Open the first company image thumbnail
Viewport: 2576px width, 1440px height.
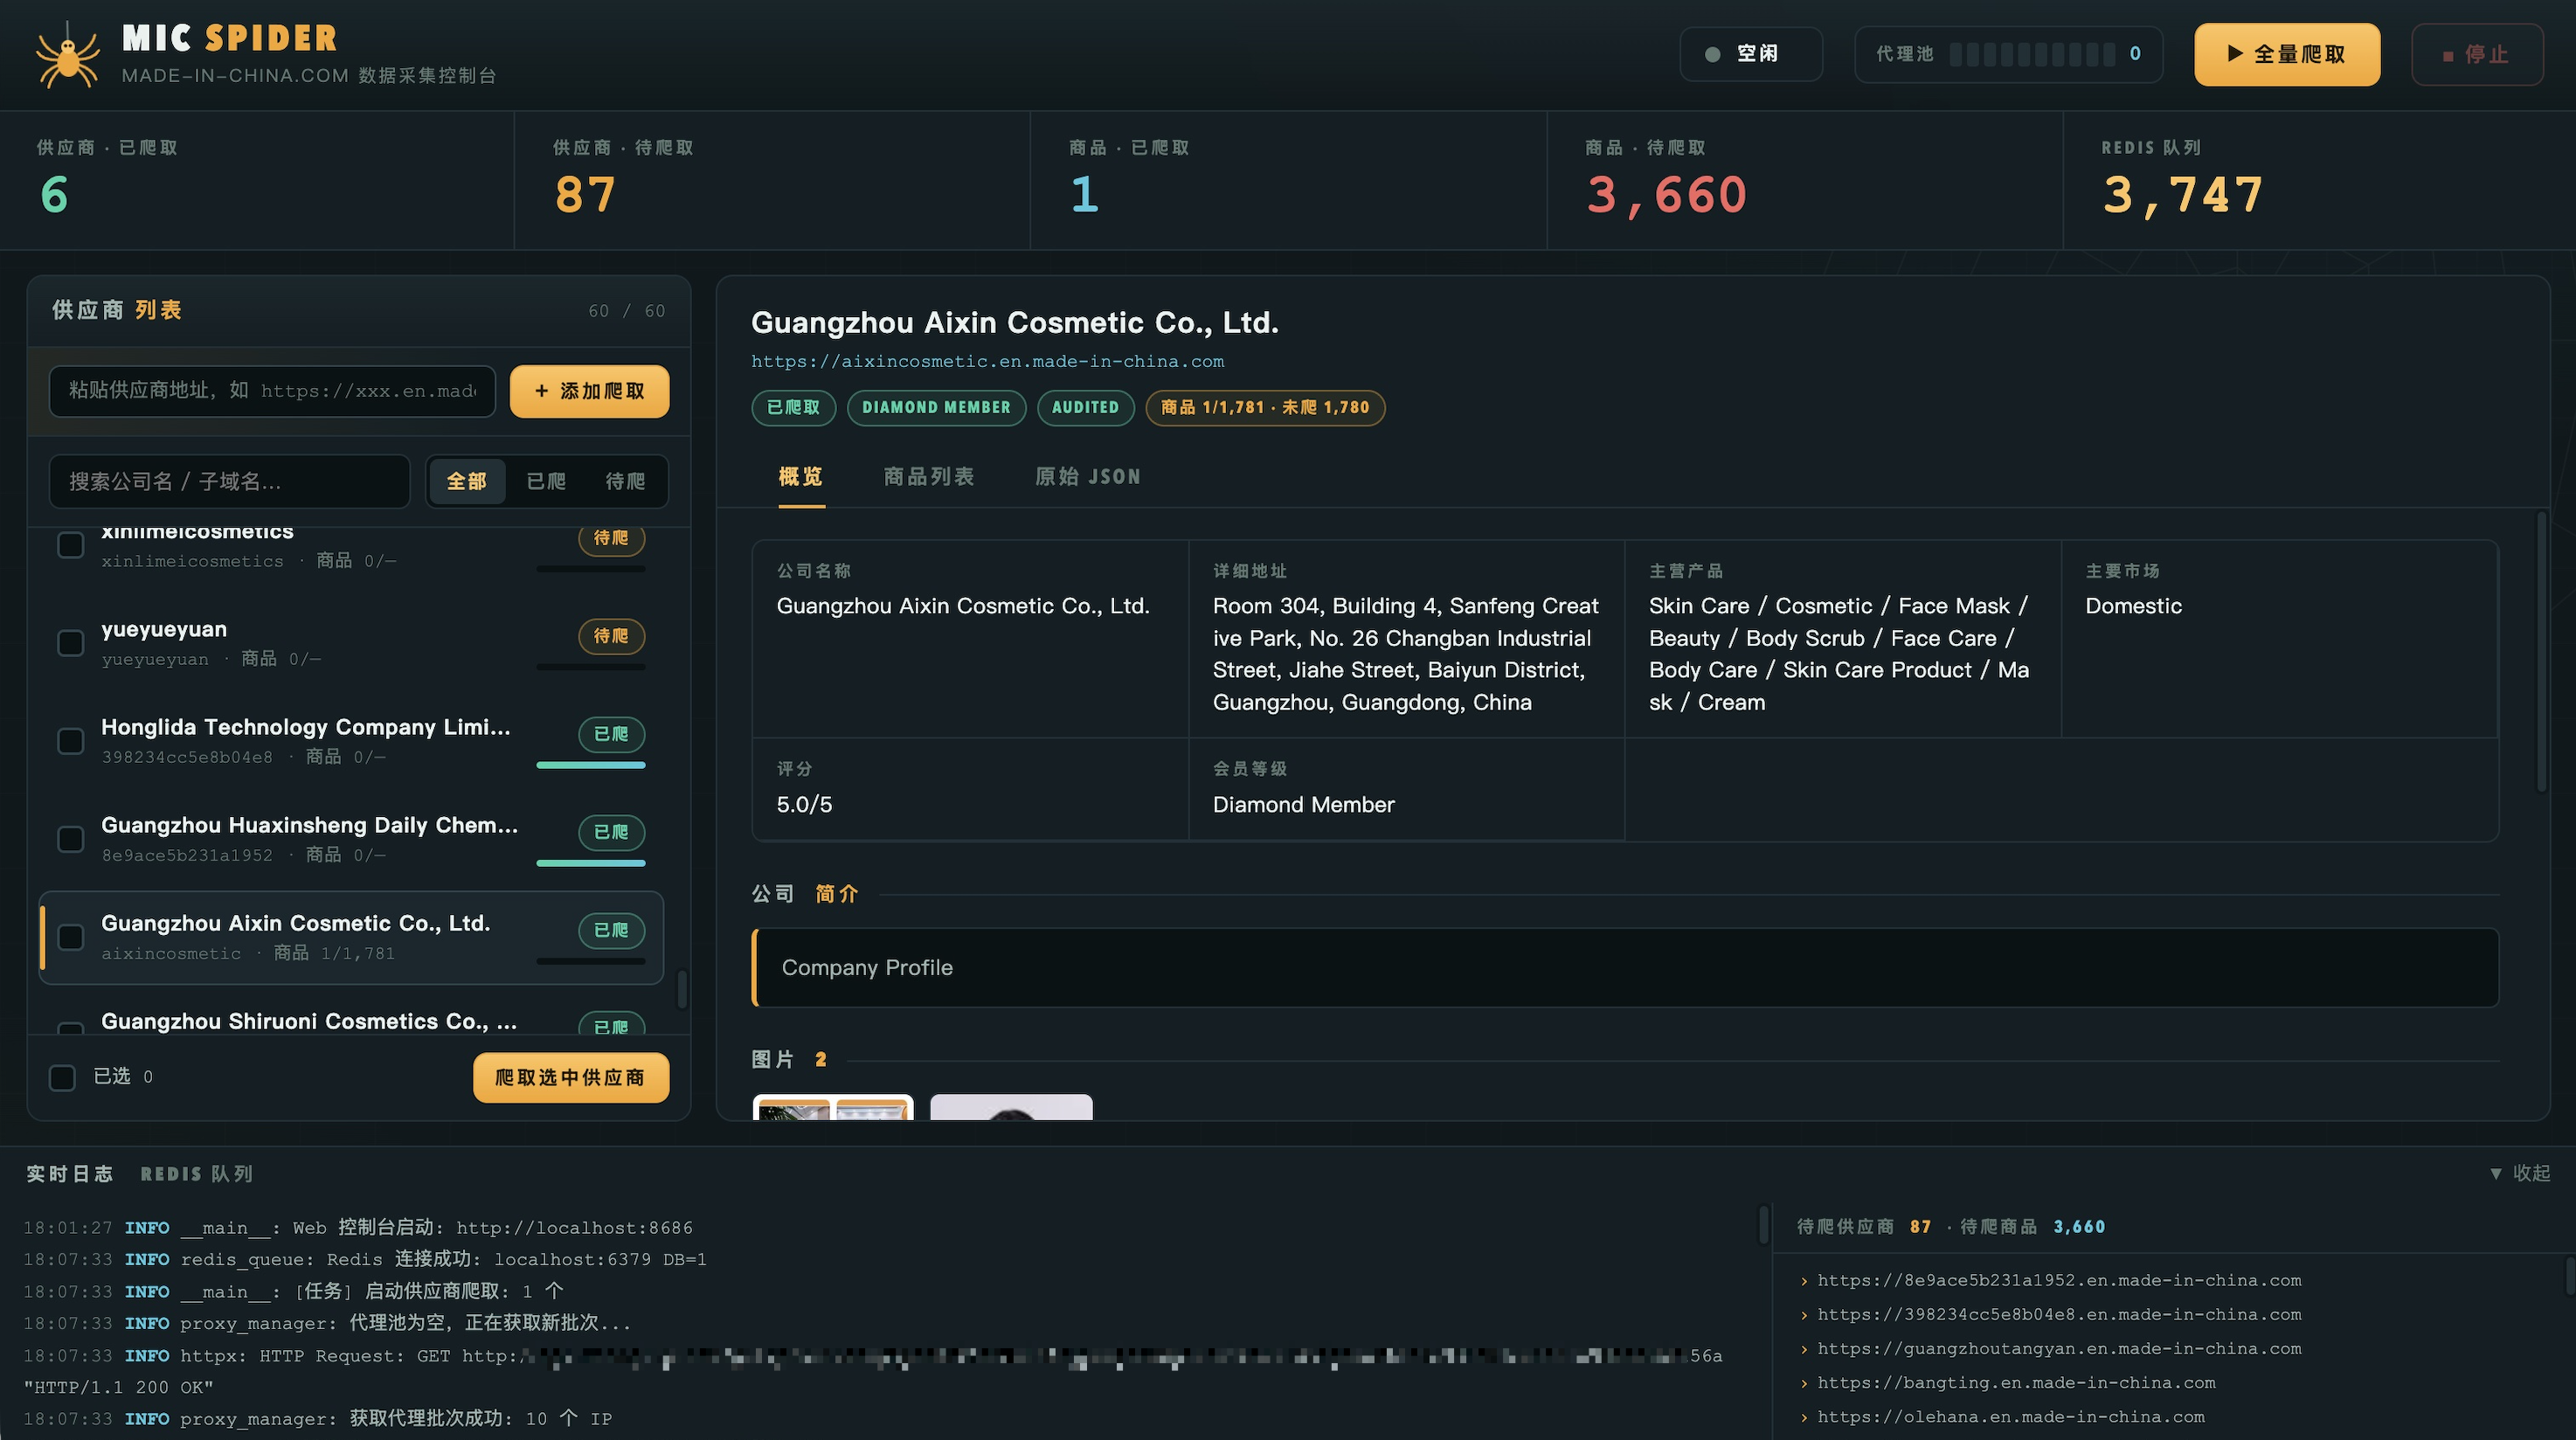pos(833,1107)
